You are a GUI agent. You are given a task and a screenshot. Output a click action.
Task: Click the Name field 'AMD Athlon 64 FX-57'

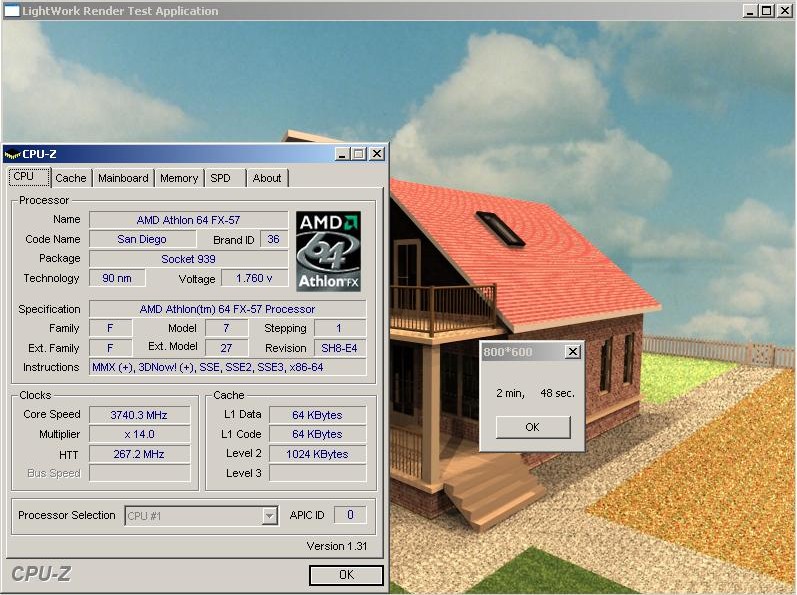point(189,220)
